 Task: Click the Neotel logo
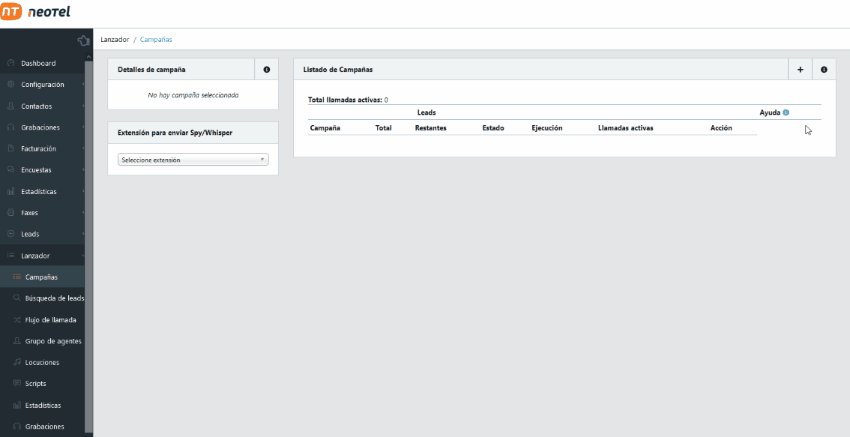(x=36, y=13)
